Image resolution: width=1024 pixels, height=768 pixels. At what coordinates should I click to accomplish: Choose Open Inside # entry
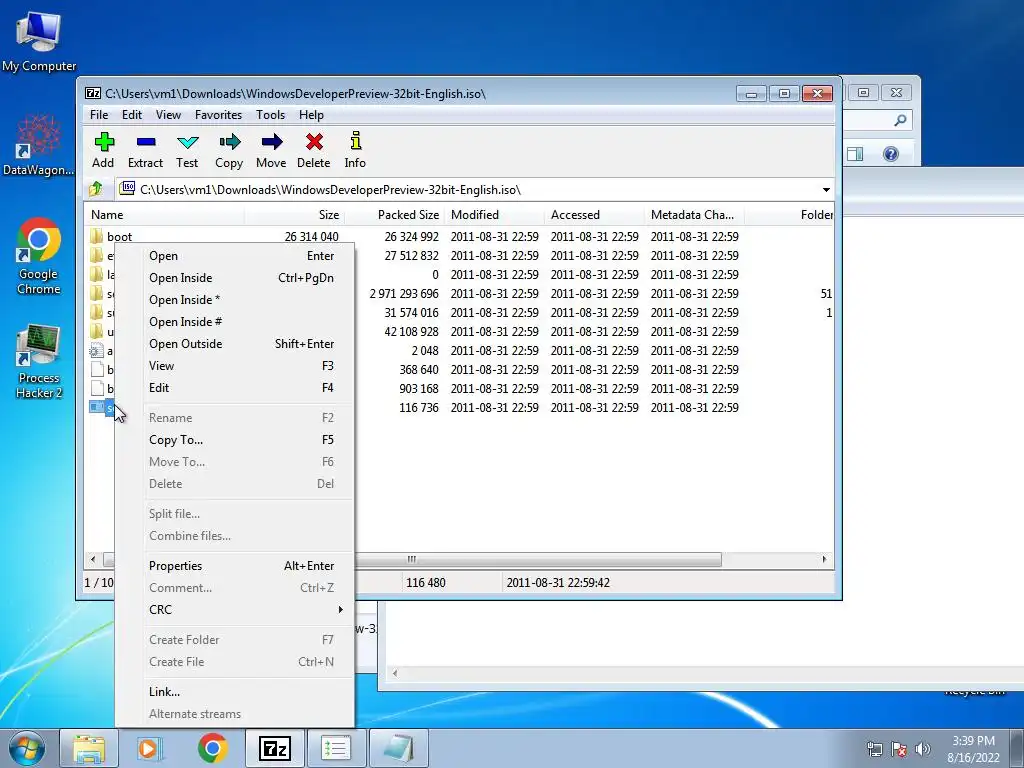(x=234, y=322)
